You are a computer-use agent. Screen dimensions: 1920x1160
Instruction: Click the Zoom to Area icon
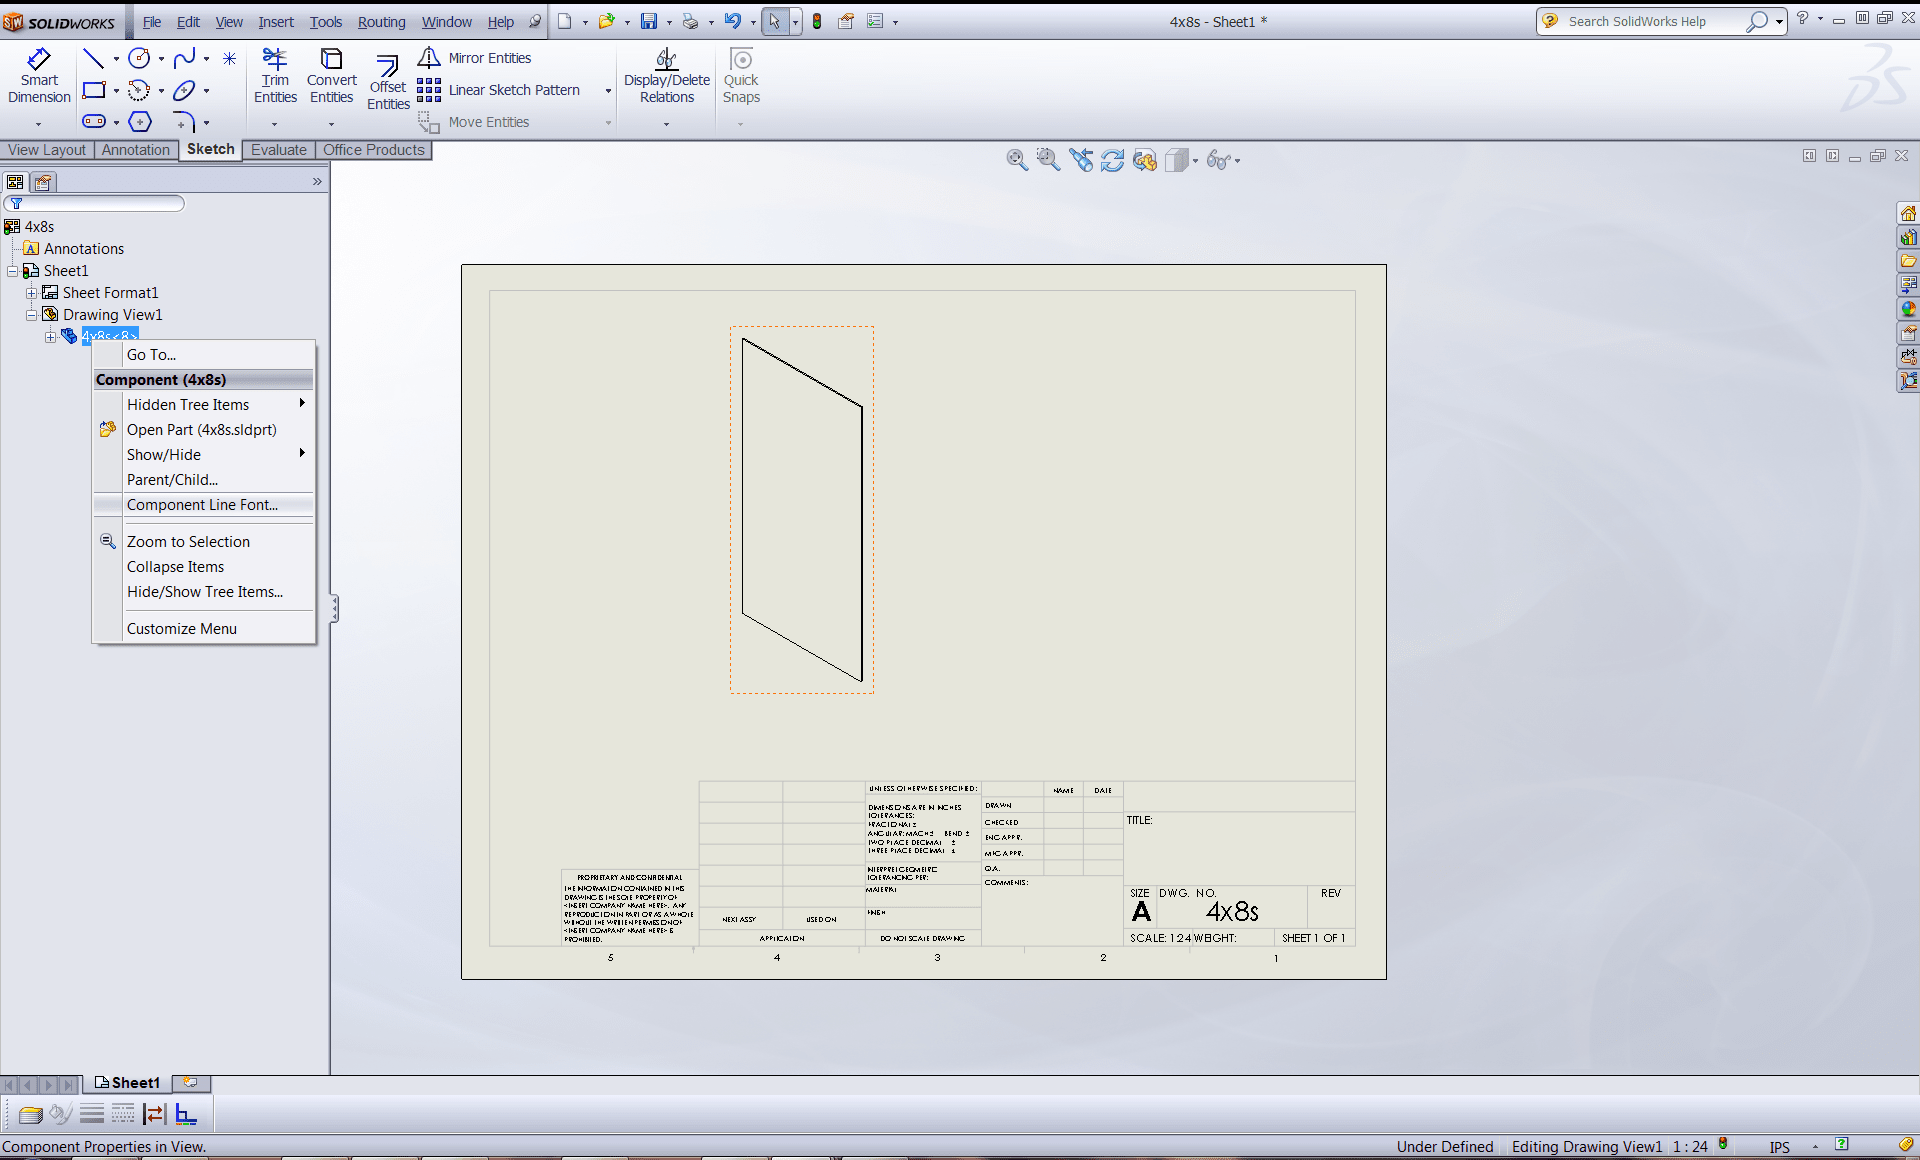(x=1048, y=160)
